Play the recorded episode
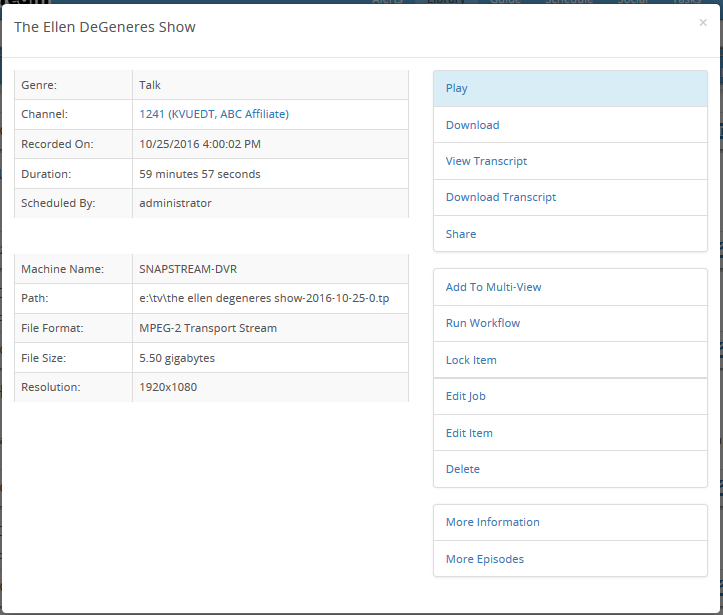 (x=570, y=89)
